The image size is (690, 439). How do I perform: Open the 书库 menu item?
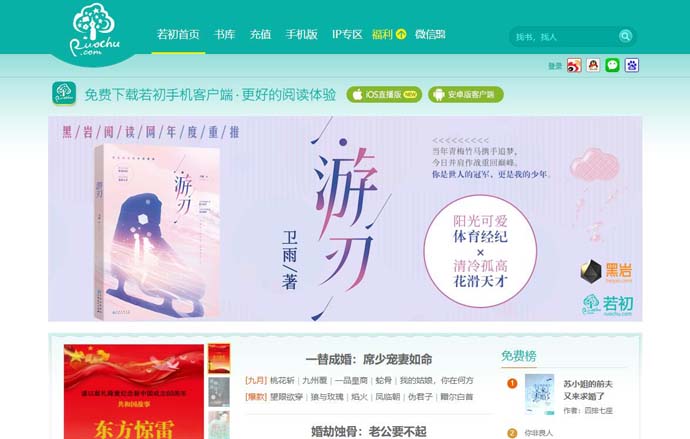coord(224,34)
